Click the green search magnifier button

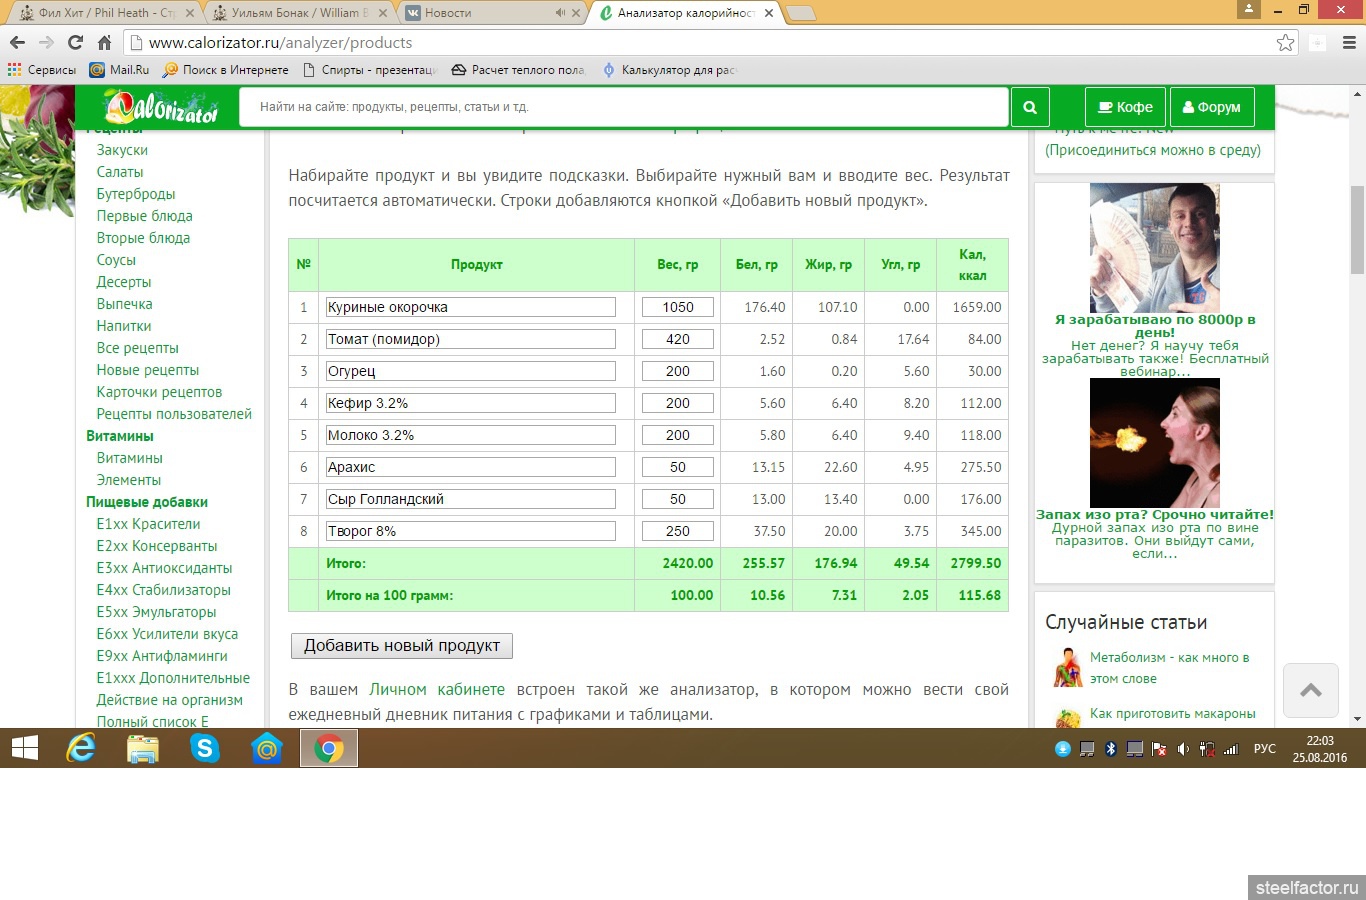point(1030,107)
